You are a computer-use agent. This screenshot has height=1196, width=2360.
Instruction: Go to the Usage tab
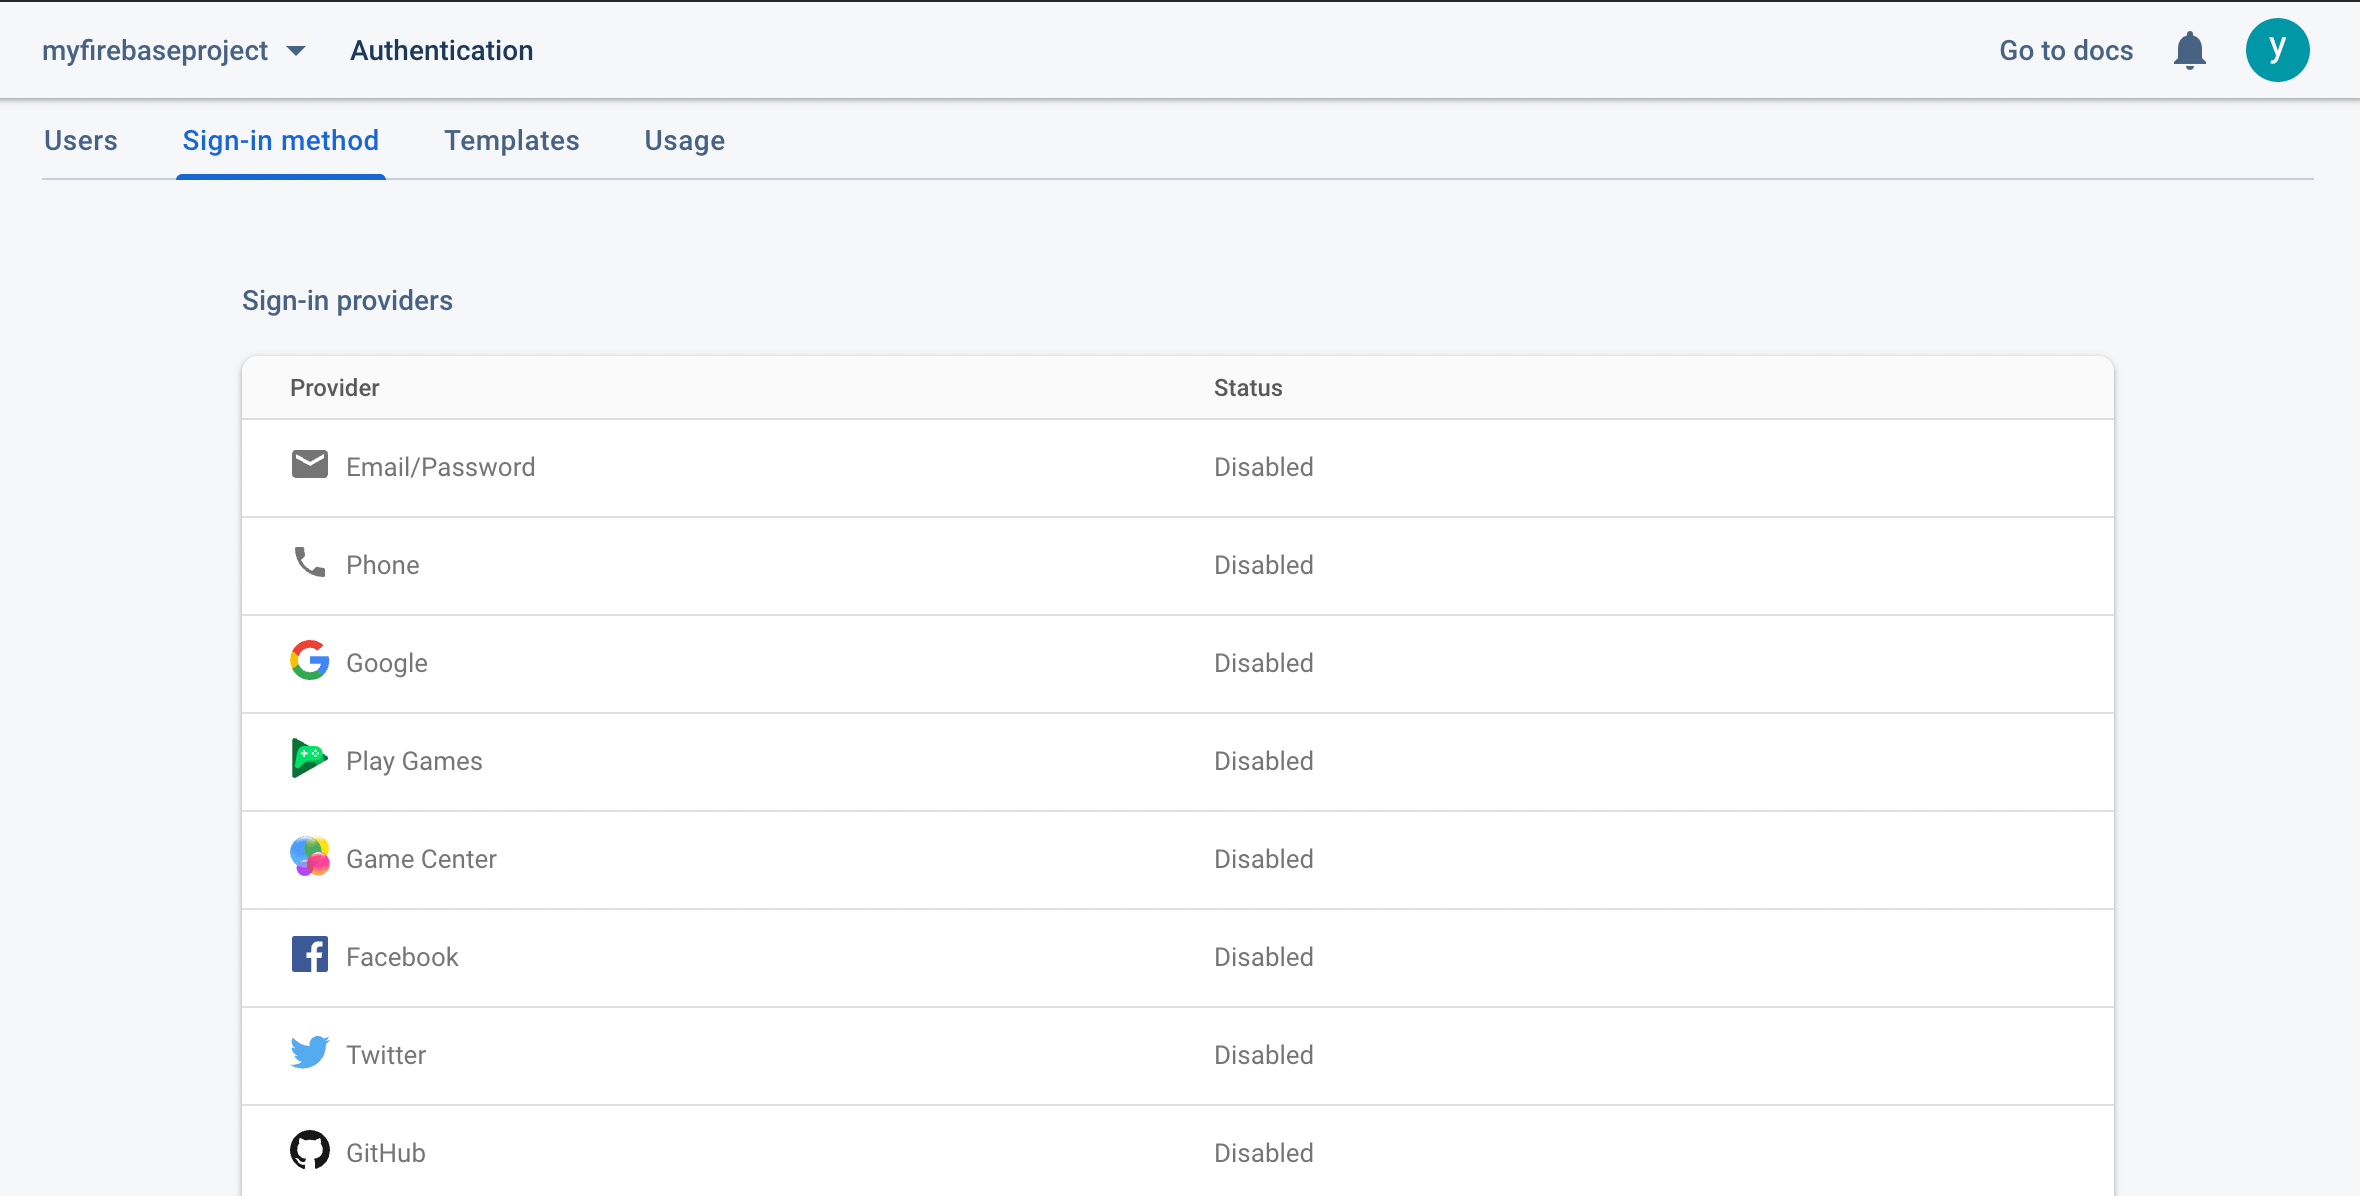tap(684, 141)
